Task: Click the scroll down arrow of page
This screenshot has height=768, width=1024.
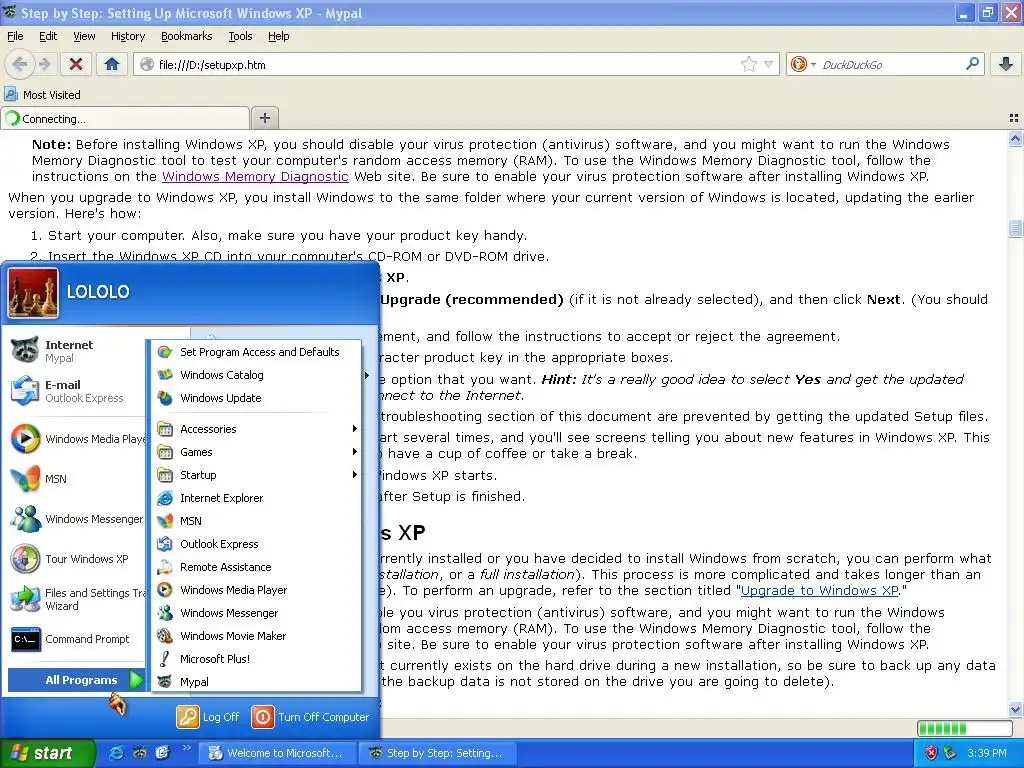Action: [x=1015, y=709]
